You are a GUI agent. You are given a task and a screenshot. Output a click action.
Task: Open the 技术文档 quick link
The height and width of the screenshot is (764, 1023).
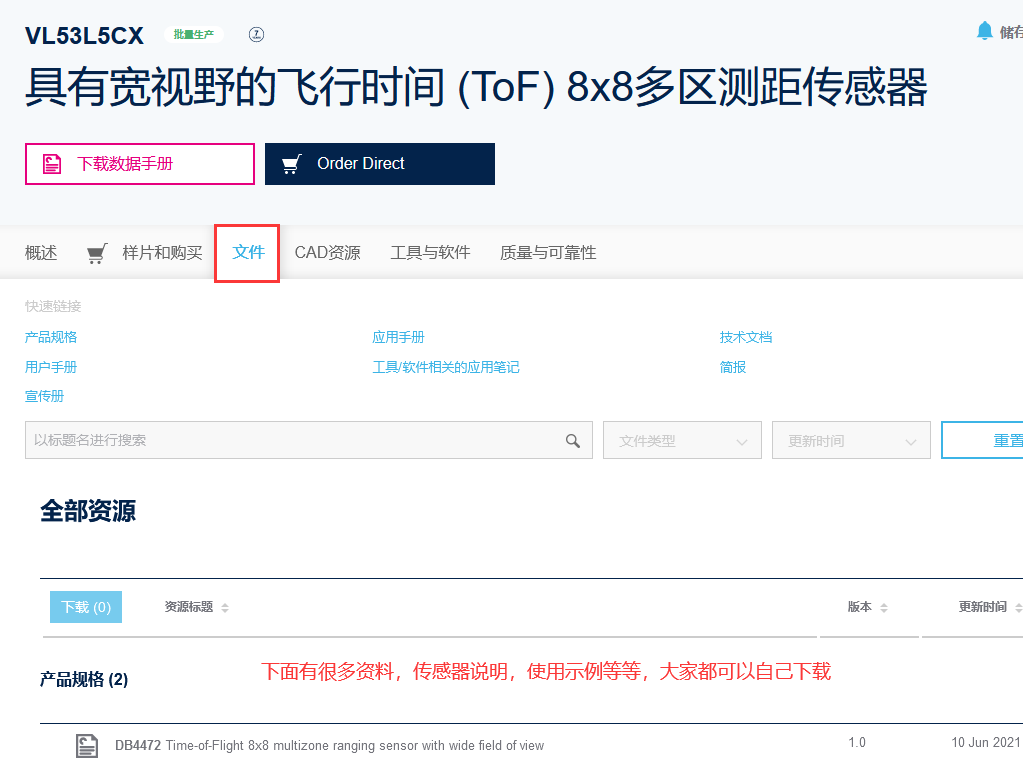pos(744,337)
